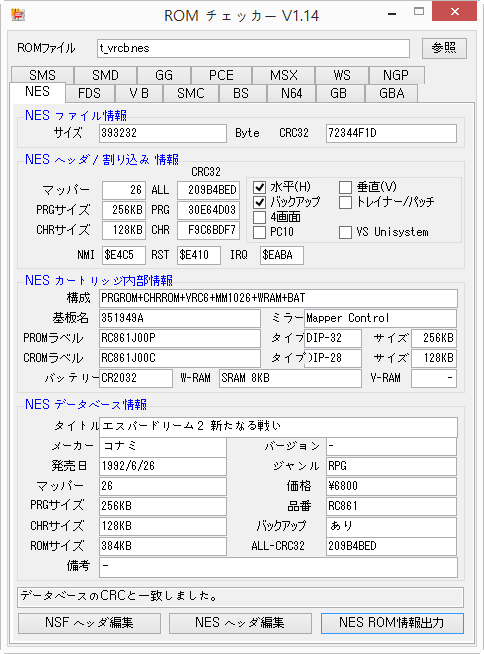
Task: Click the V-RAM field
Action: pyautogui.click(x=434, y=378)
